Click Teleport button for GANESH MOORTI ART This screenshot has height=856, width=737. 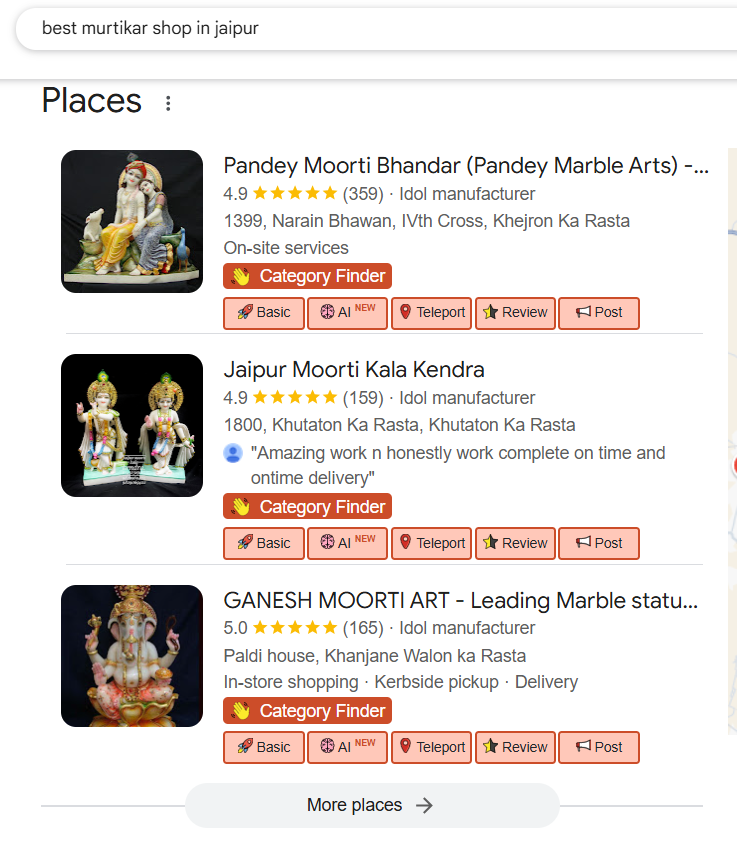tap(431, 747)
